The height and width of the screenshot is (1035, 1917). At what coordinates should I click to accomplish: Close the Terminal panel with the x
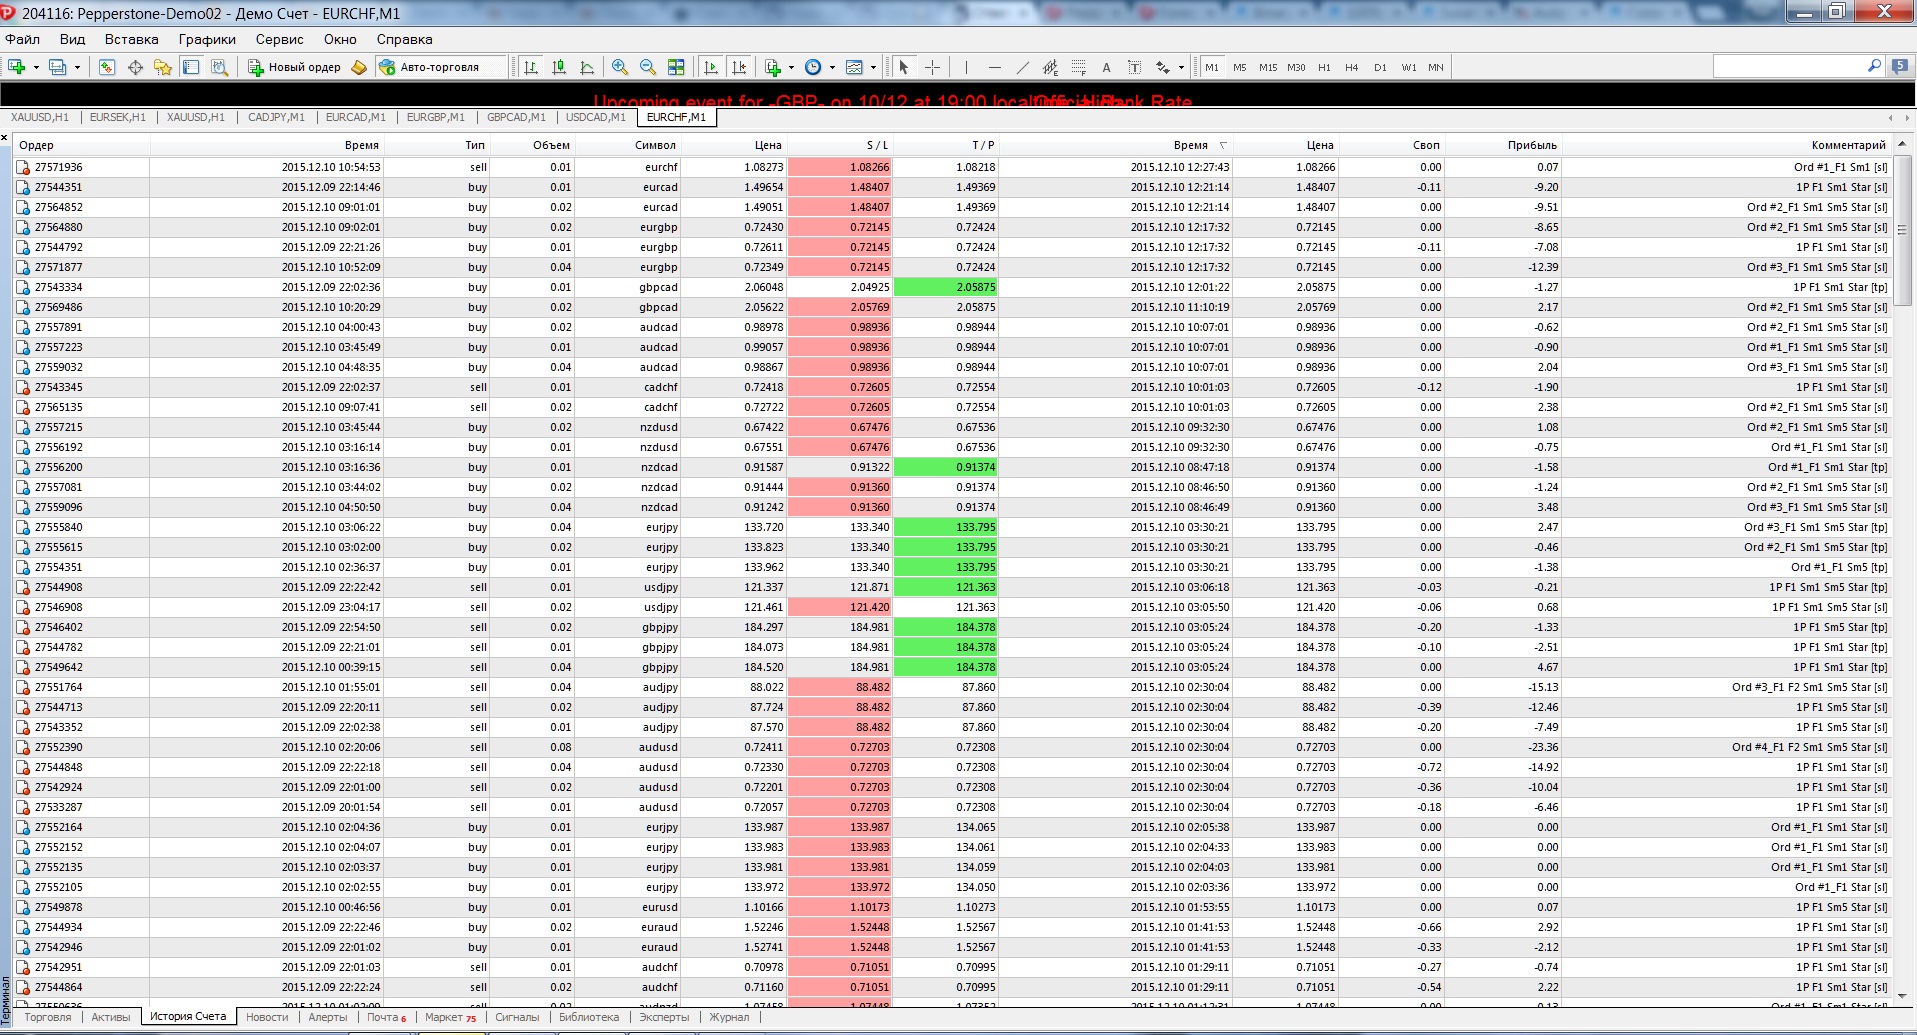point(5,138)
